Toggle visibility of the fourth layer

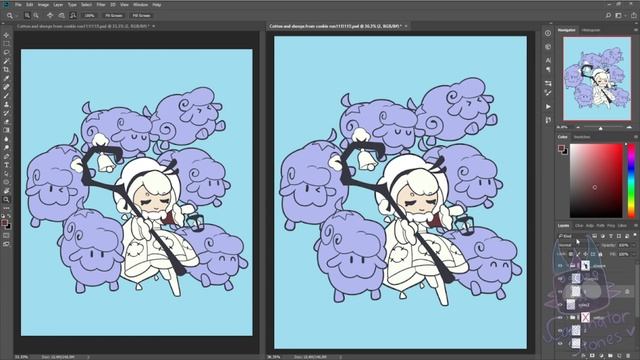click(x=561, y=304)
